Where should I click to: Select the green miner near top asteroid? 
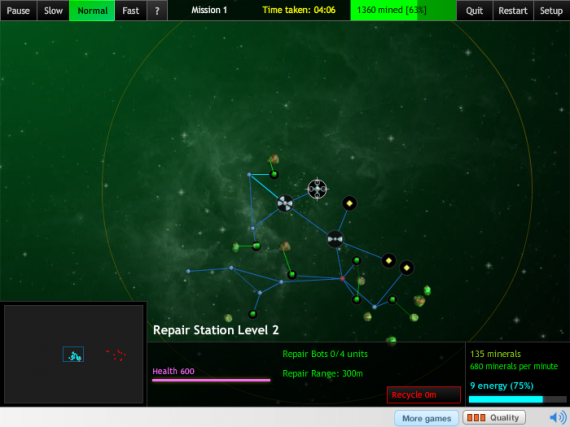(x=274, y=174)
